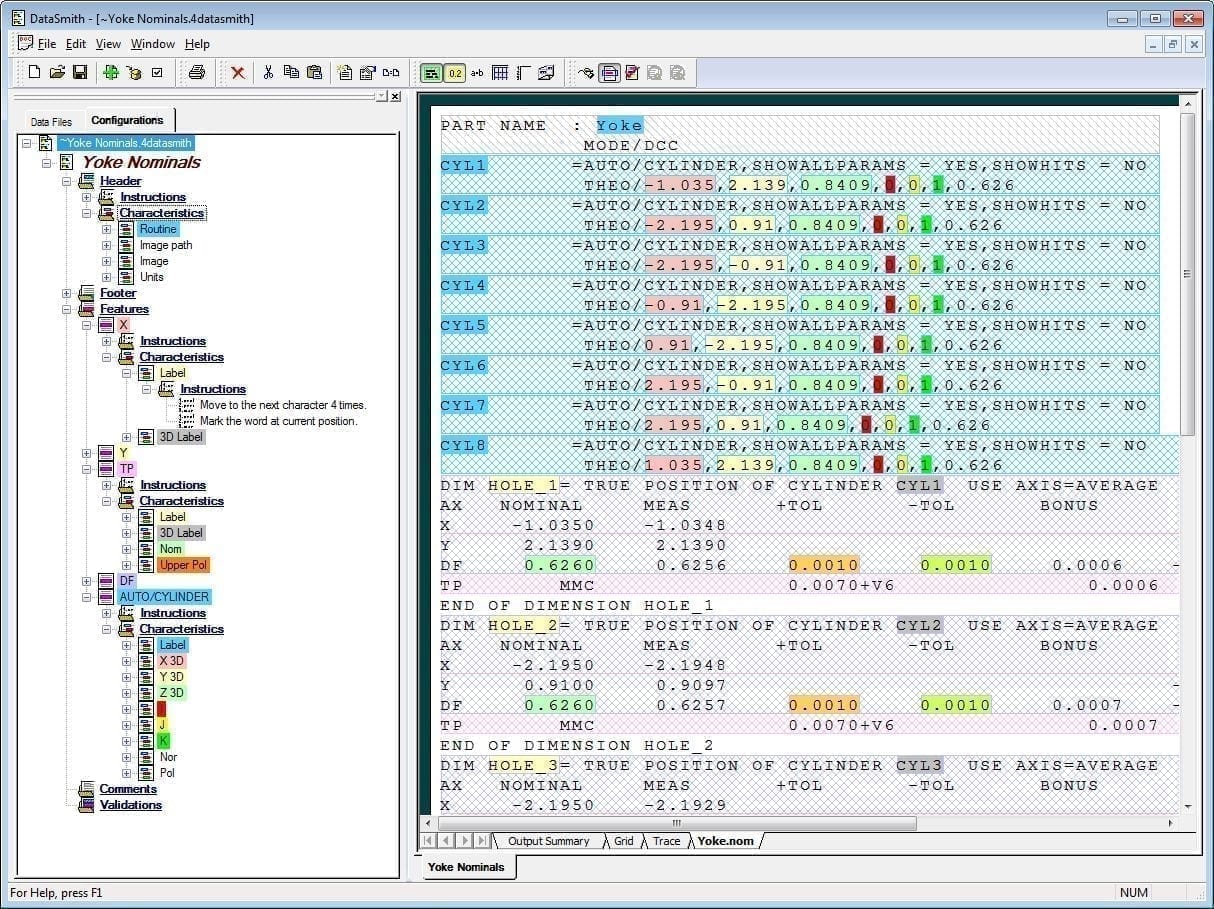Select the Validations tree link
The height and width of the screenshot is (909, 1214).
tap(130, 805)
